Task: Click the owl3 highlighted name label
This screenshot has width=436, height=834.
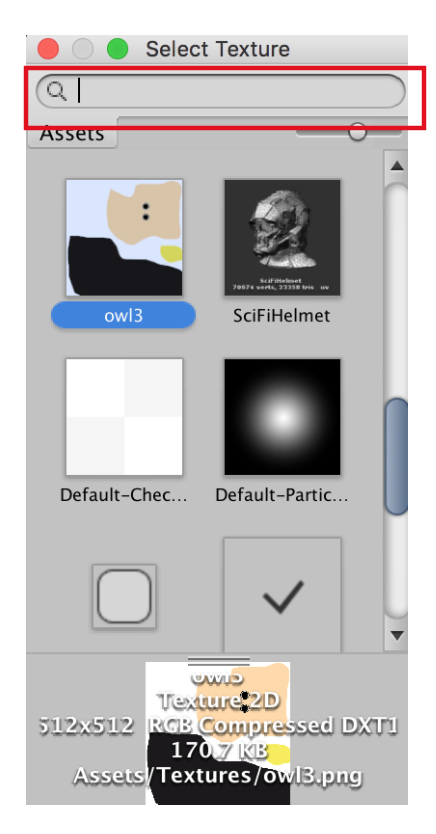Action: [123, 315]
